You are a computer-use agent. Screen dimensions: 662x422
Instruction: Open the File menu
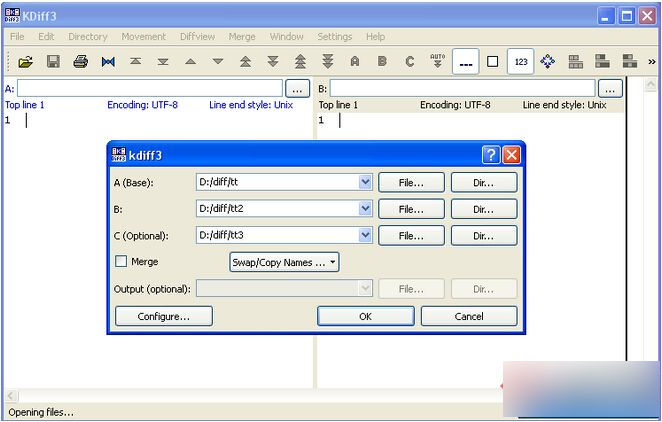coord(17,37)
